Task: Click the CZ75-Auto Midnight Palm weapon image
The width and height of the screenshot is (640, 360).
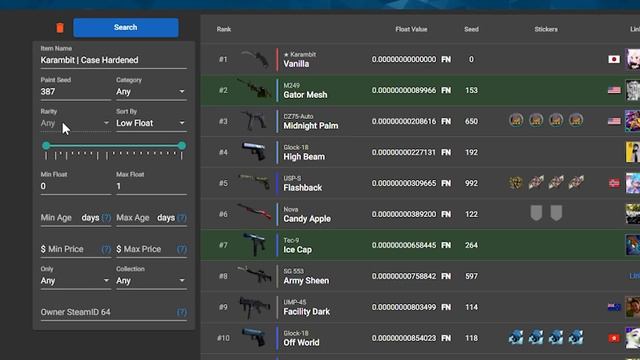Action: coord(255,121)
